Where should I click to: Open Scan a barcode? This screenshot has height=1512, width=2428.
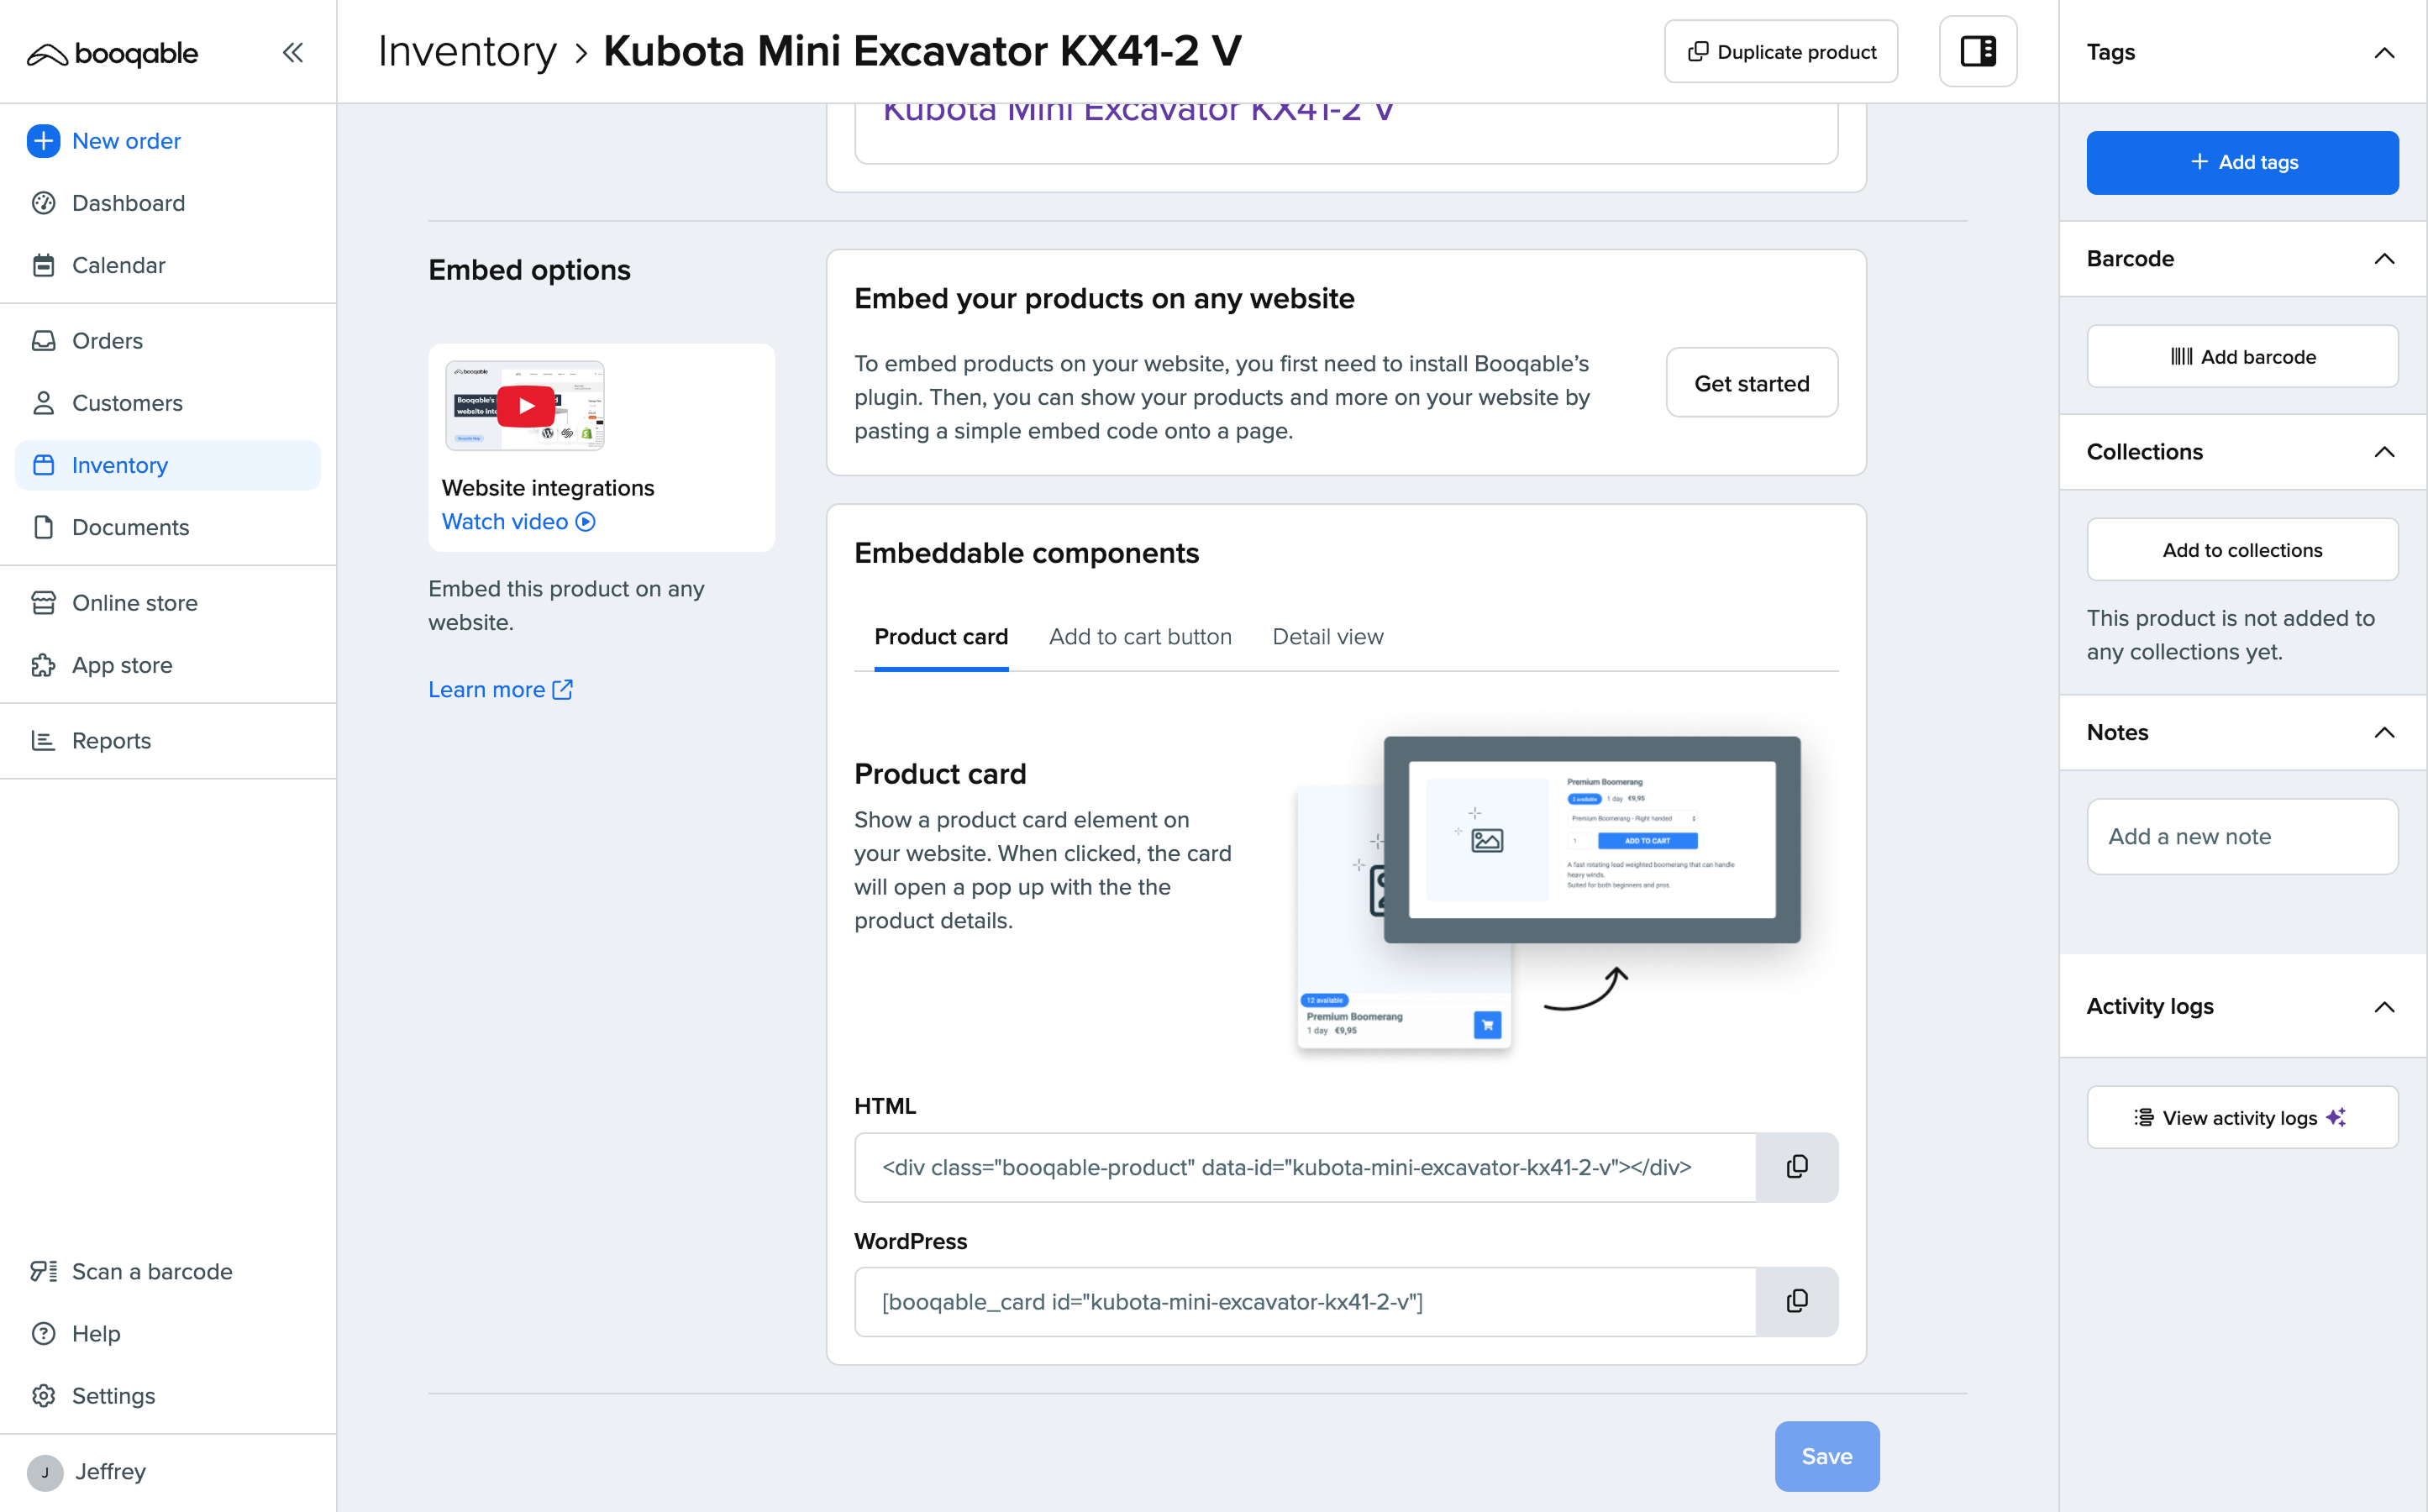point(151,1271)
